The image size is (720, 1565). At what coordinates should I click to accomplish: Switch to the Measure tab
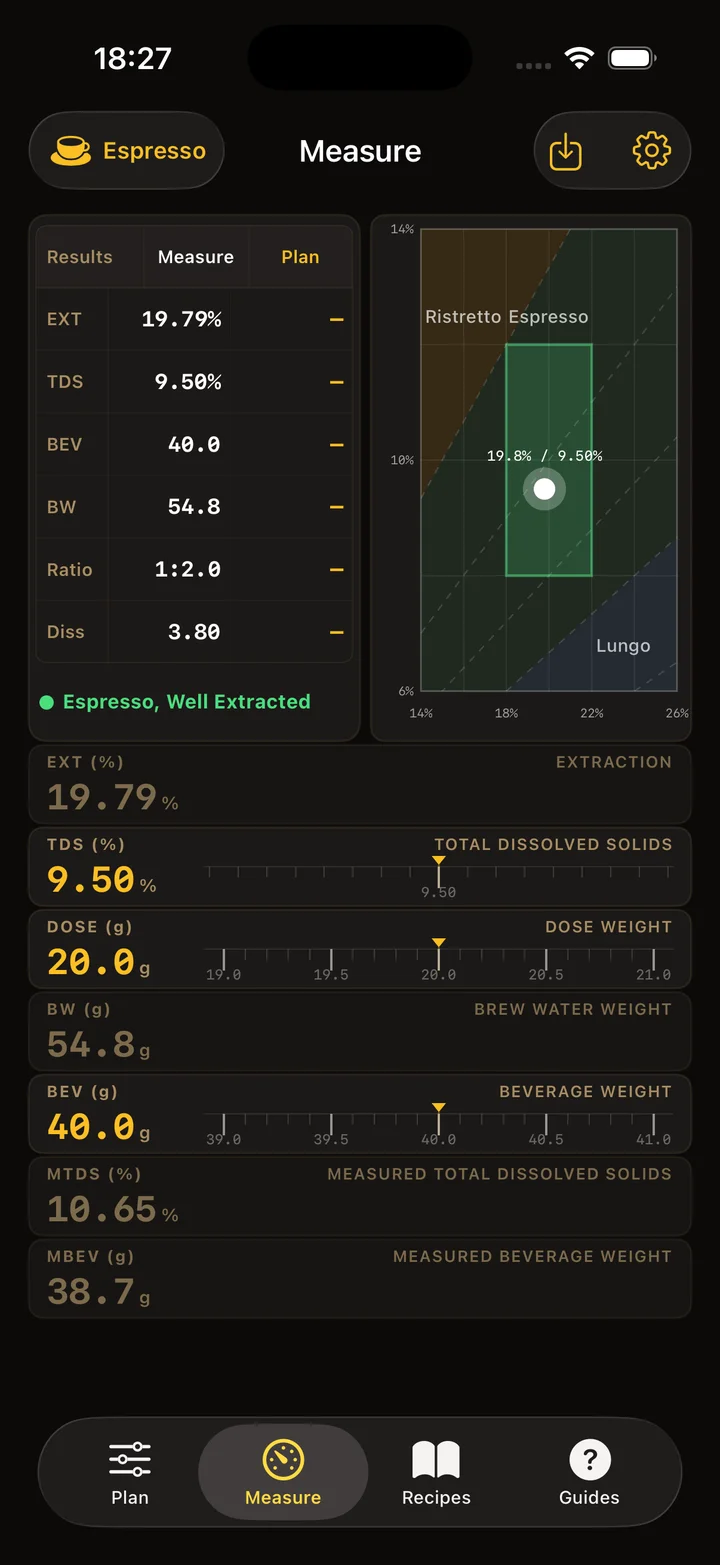(283, 1473)
